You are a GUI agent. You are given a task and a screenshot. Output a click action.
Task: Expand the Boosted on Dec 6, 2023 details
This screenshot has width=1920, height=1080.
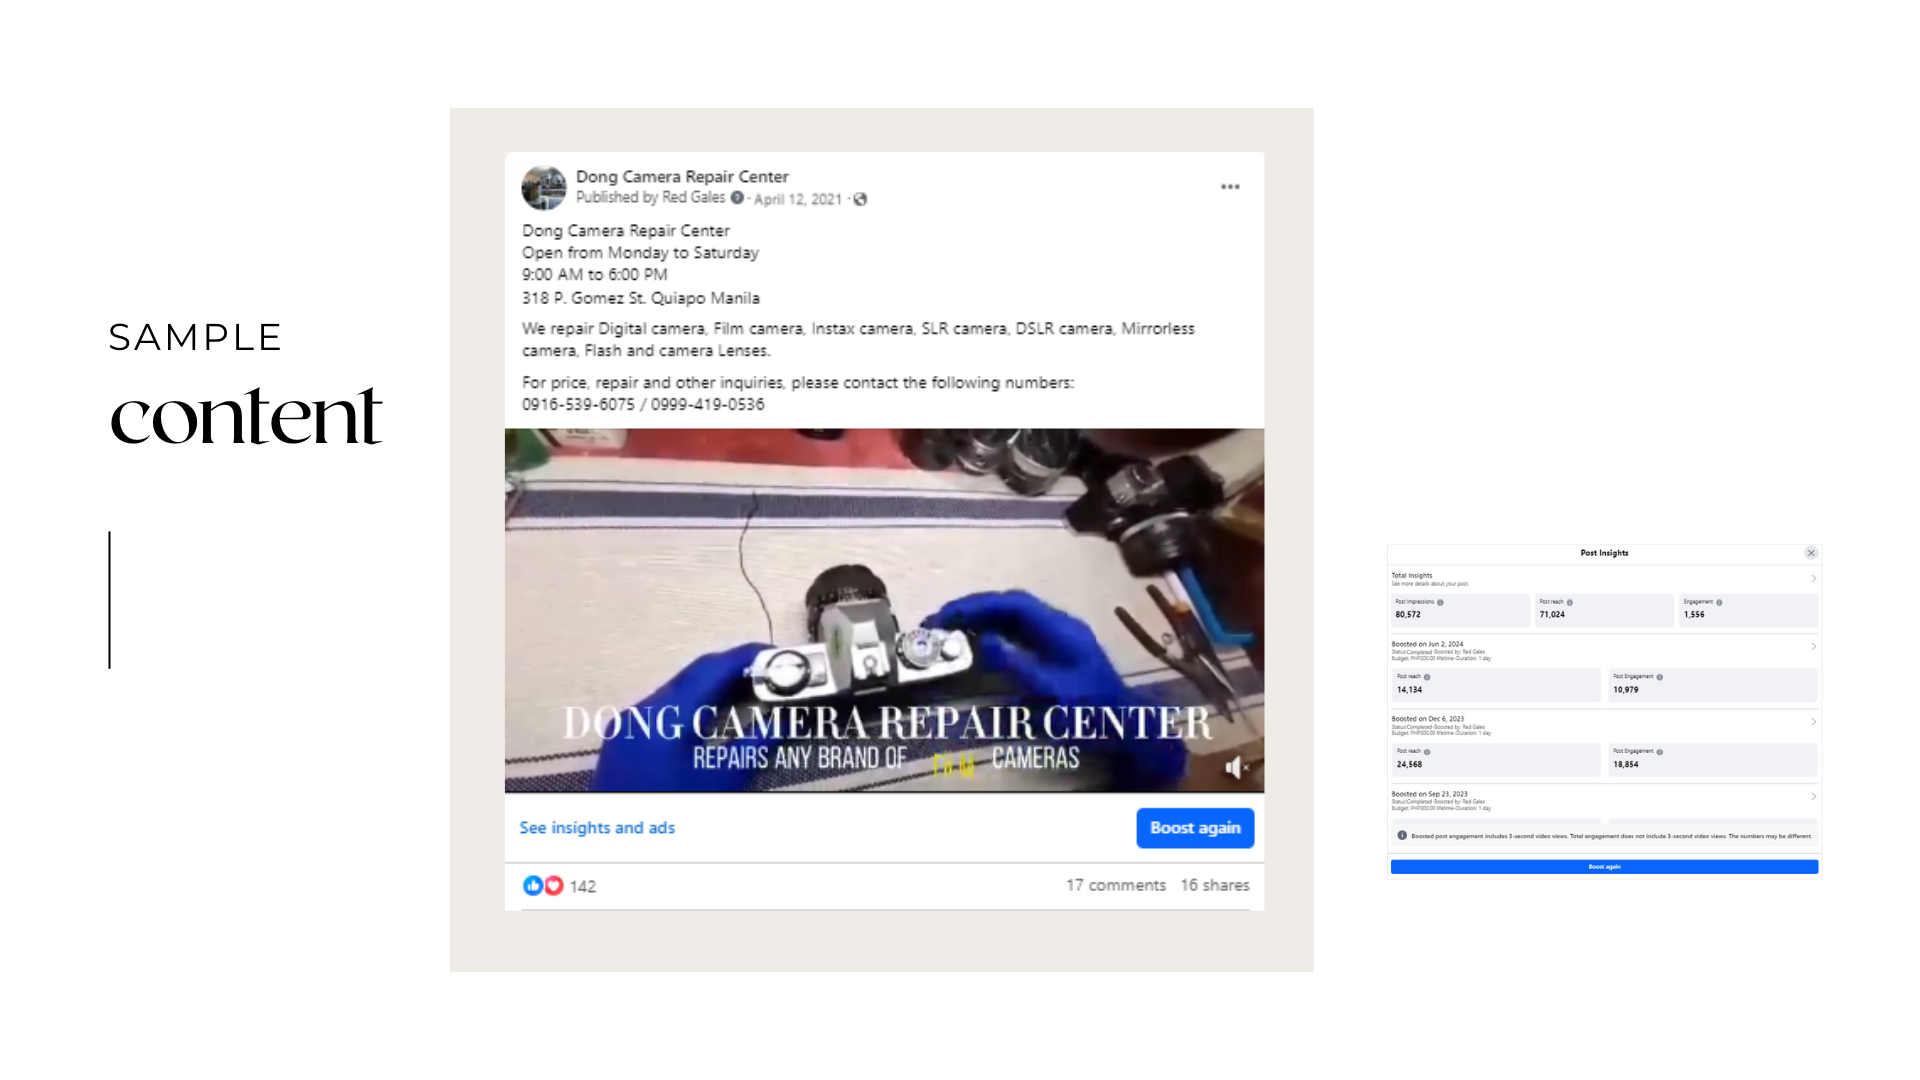1813,722
